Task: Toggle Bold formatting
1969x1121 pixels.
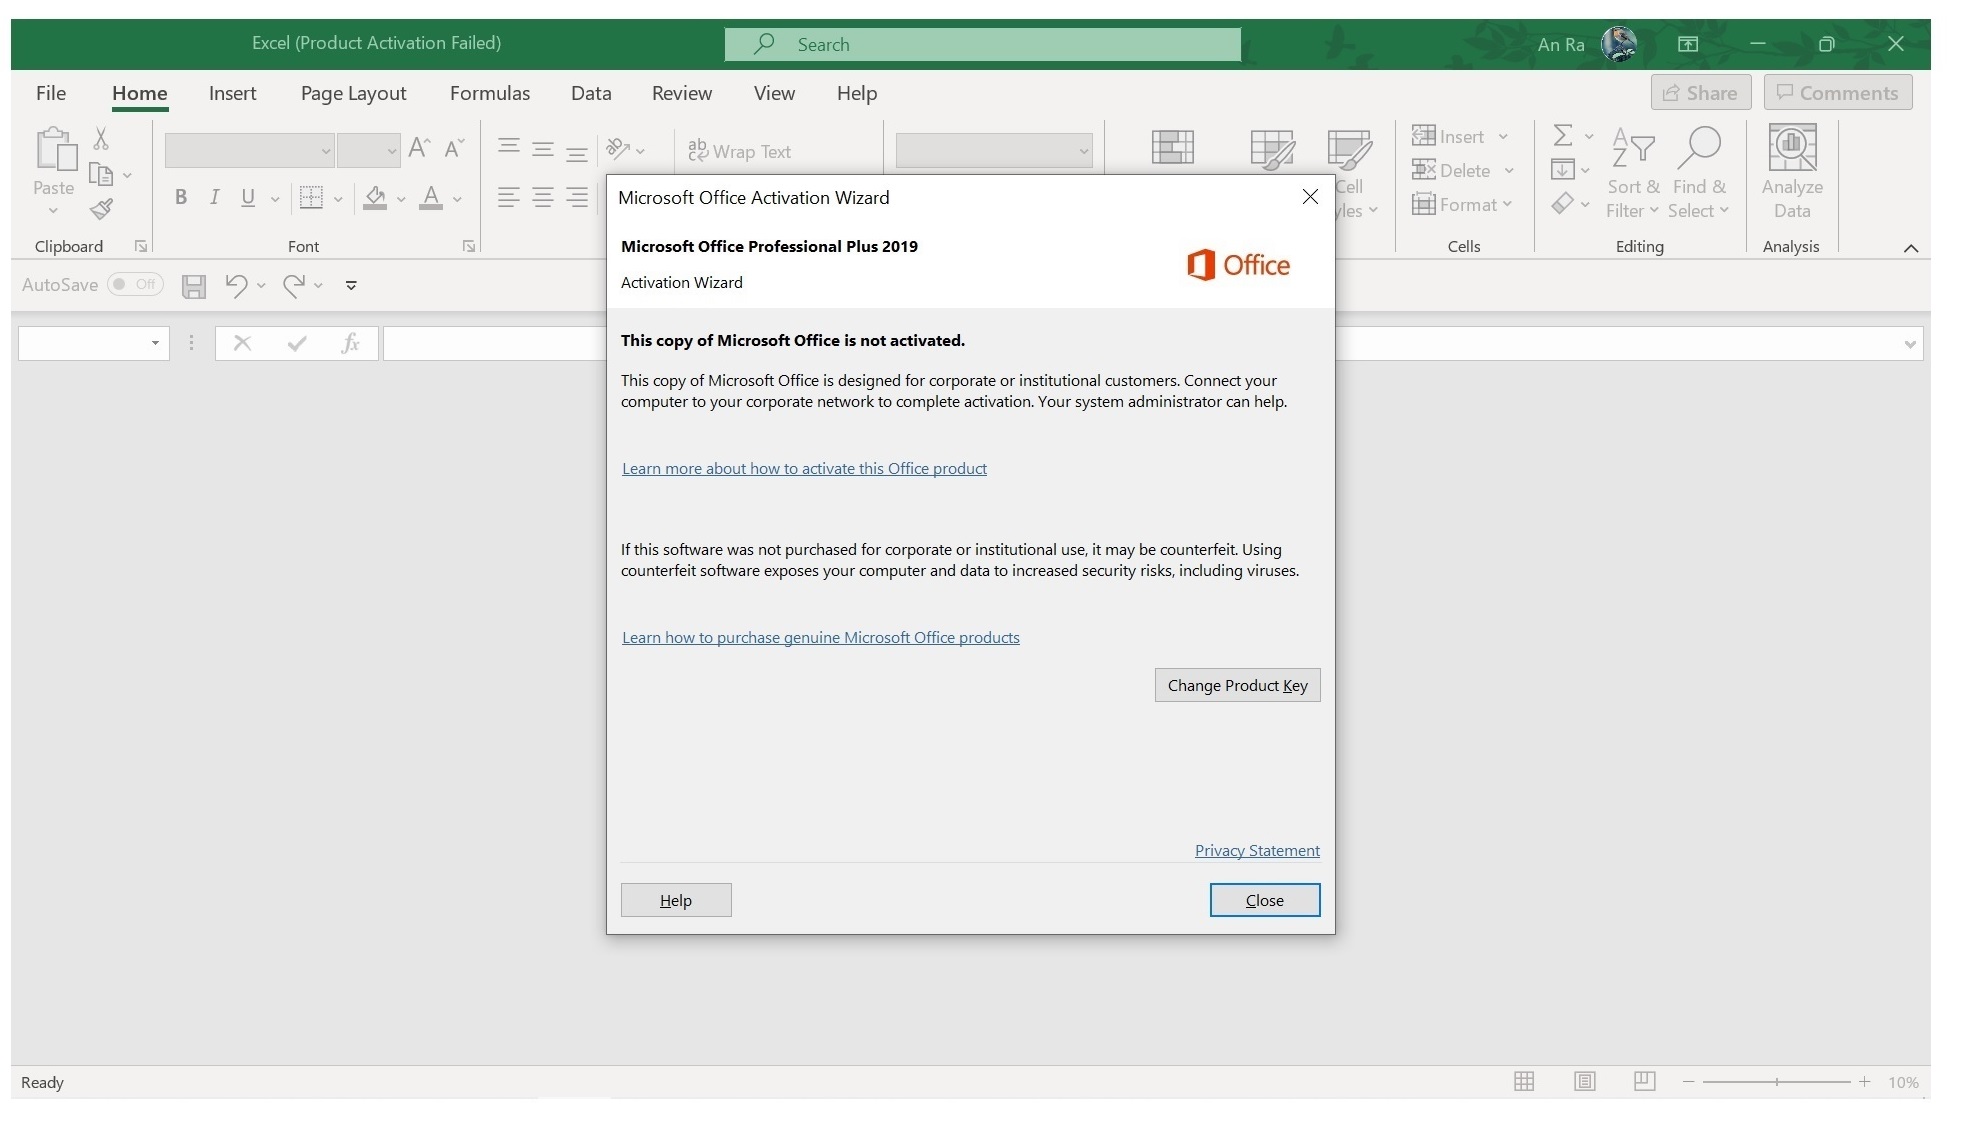Action: pos(181,197)
